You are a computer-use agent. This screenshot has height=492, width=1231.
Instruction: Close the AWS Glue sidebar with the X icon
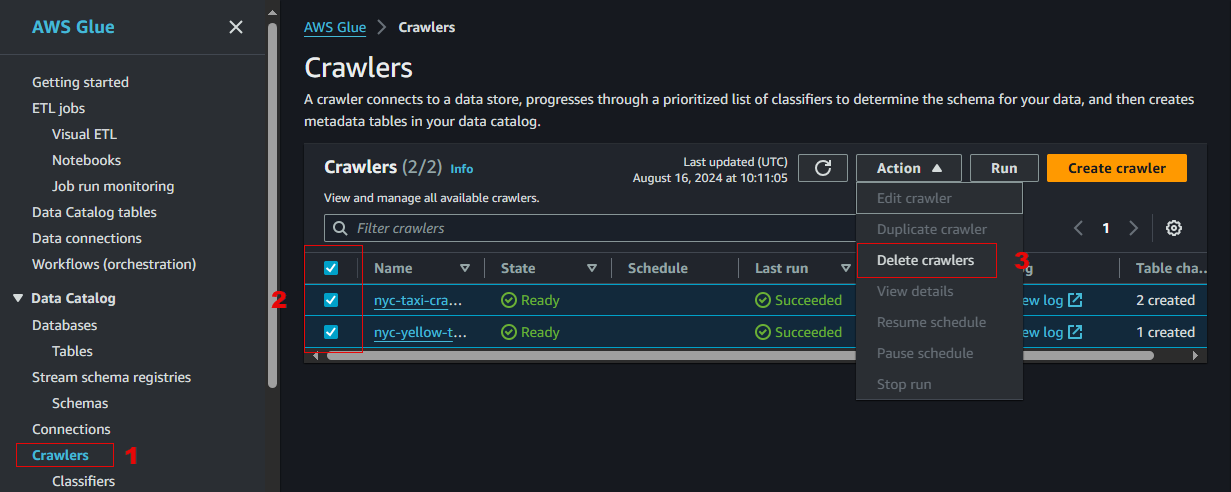pos(236,27)
